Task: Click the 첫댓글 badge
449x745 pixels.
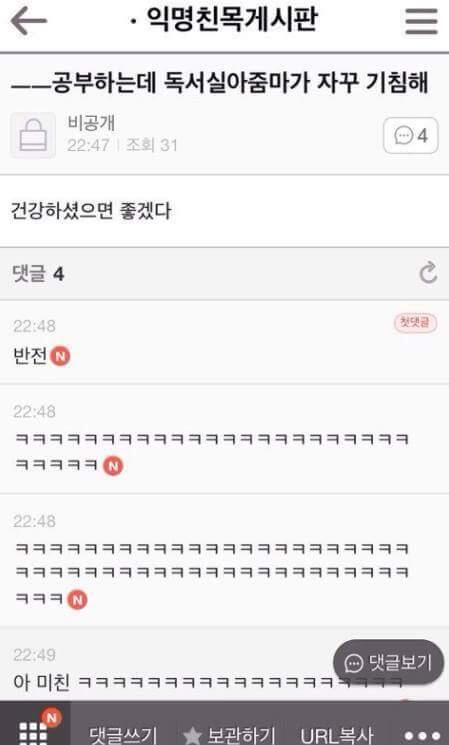Action: click(x=415, y=323)
